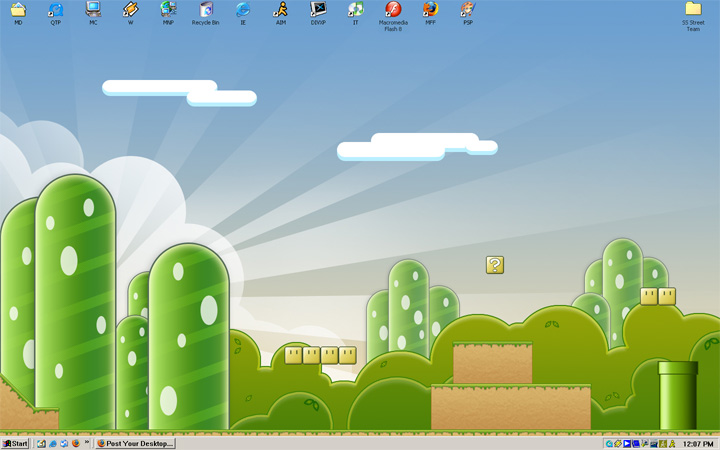Click the Start button on the taskbar

point(15,444)
